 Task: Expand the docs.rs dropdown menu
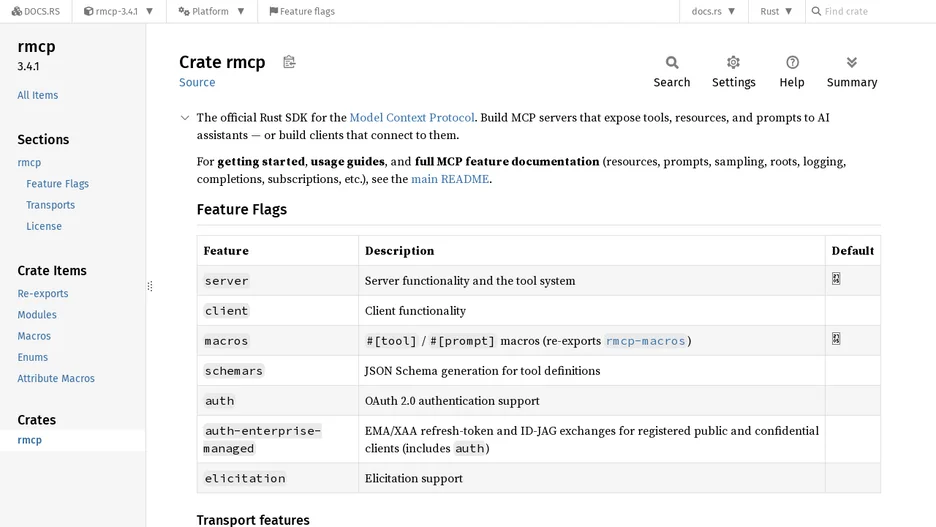point(713,11)
